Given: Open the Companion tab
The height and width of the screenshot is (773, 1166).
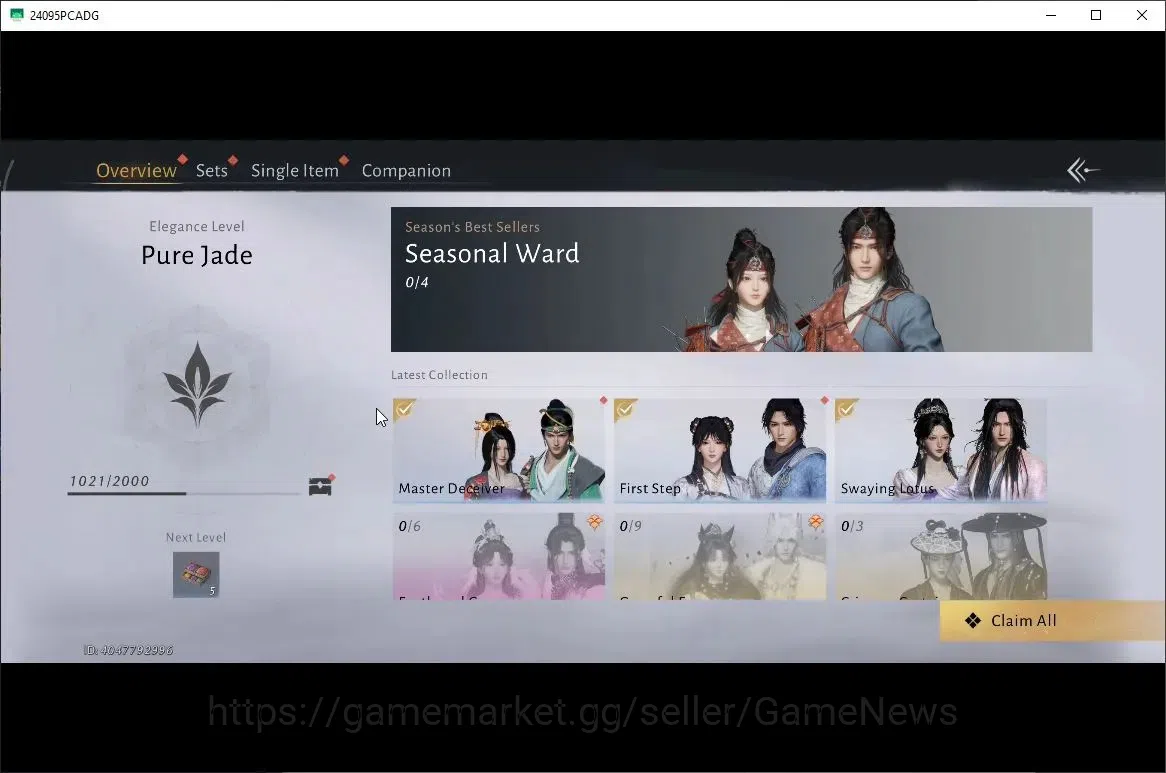Looking at the screenshot, I should (x=406, y=170).
